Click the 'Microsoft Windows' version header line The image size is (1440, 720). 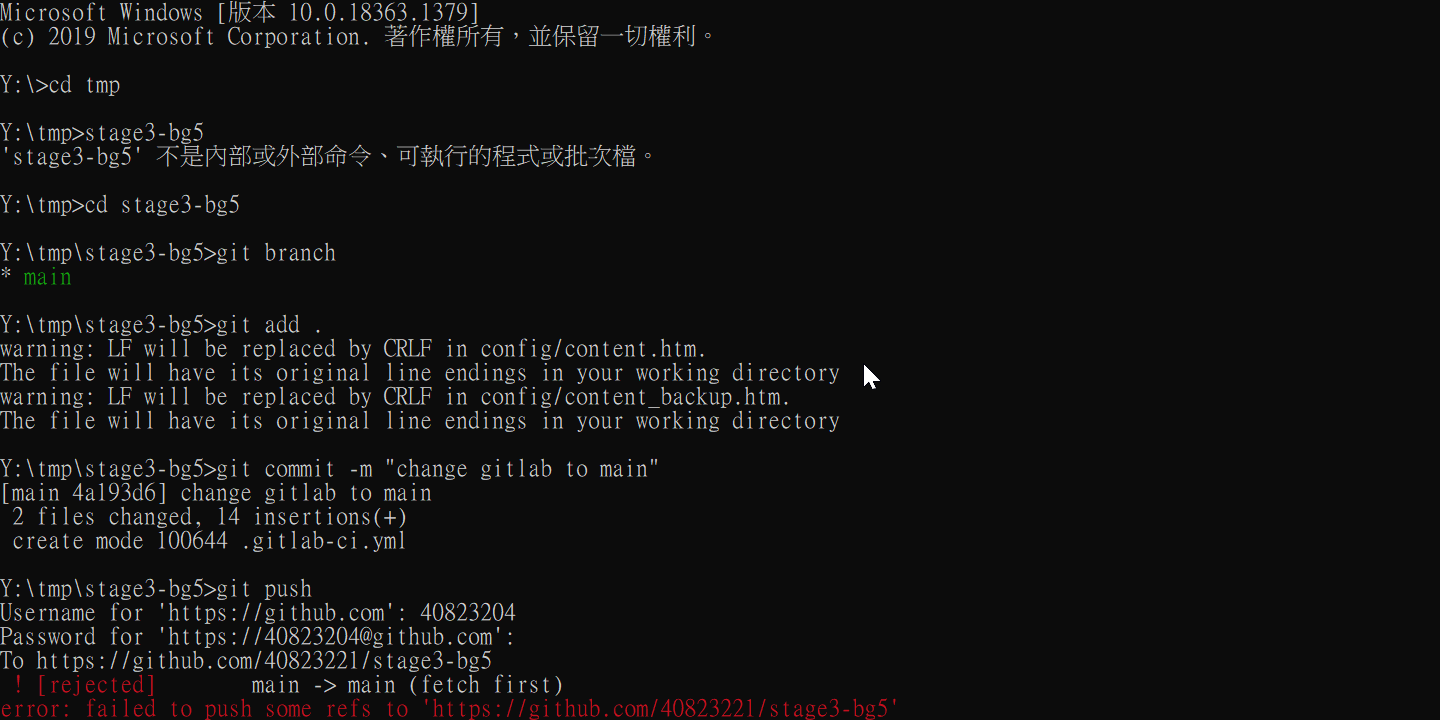click(x=240, y=13)
